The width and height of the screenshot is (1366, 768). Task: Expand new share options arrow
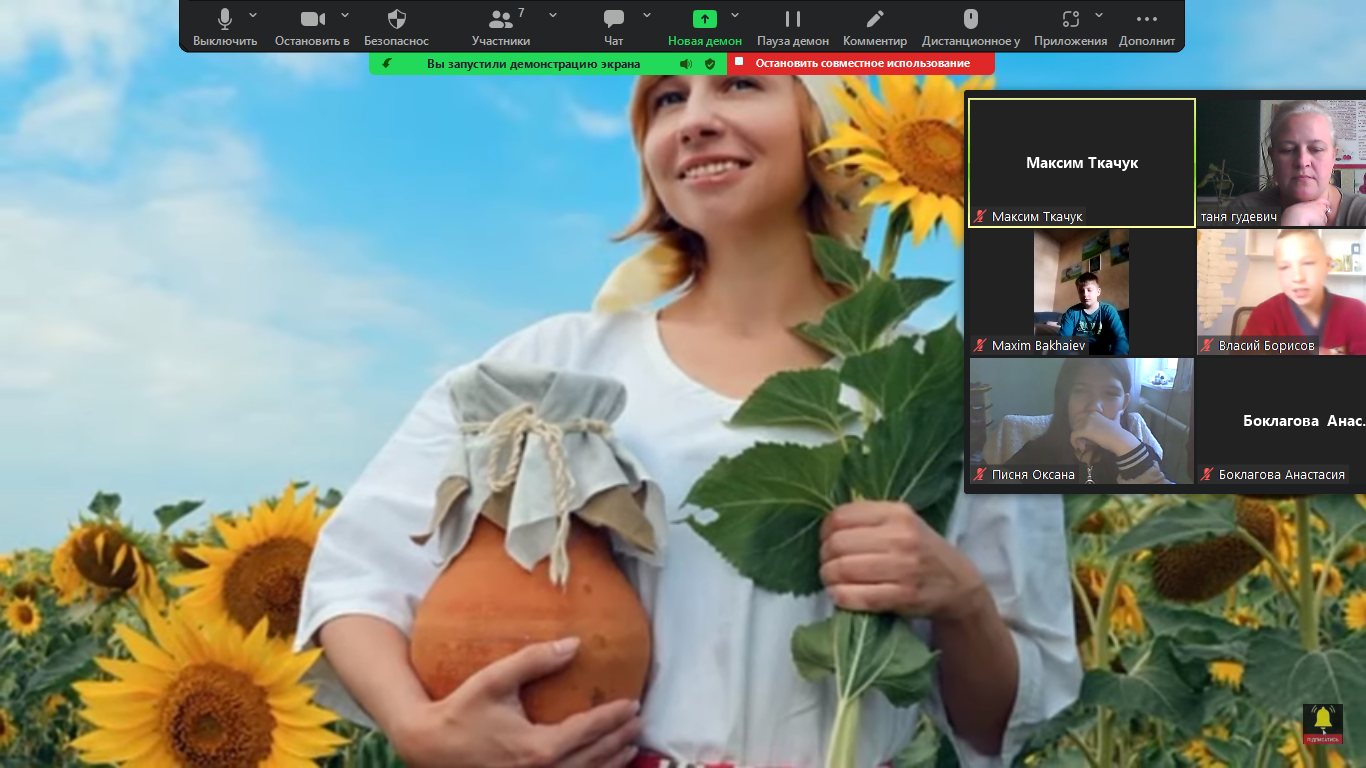[735, 15]
